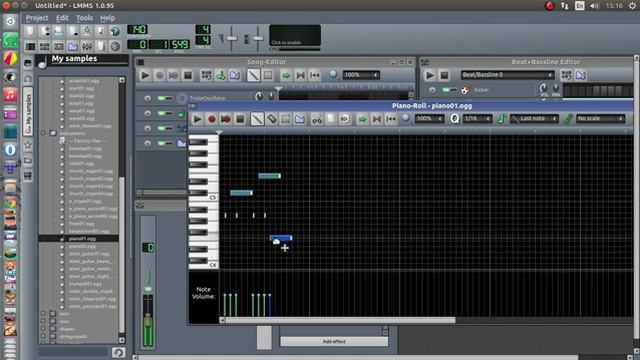This screenshot has width=640, height=360.
Task: Show controller rack via main toolbar icon
Action: [x=115, y=47]
